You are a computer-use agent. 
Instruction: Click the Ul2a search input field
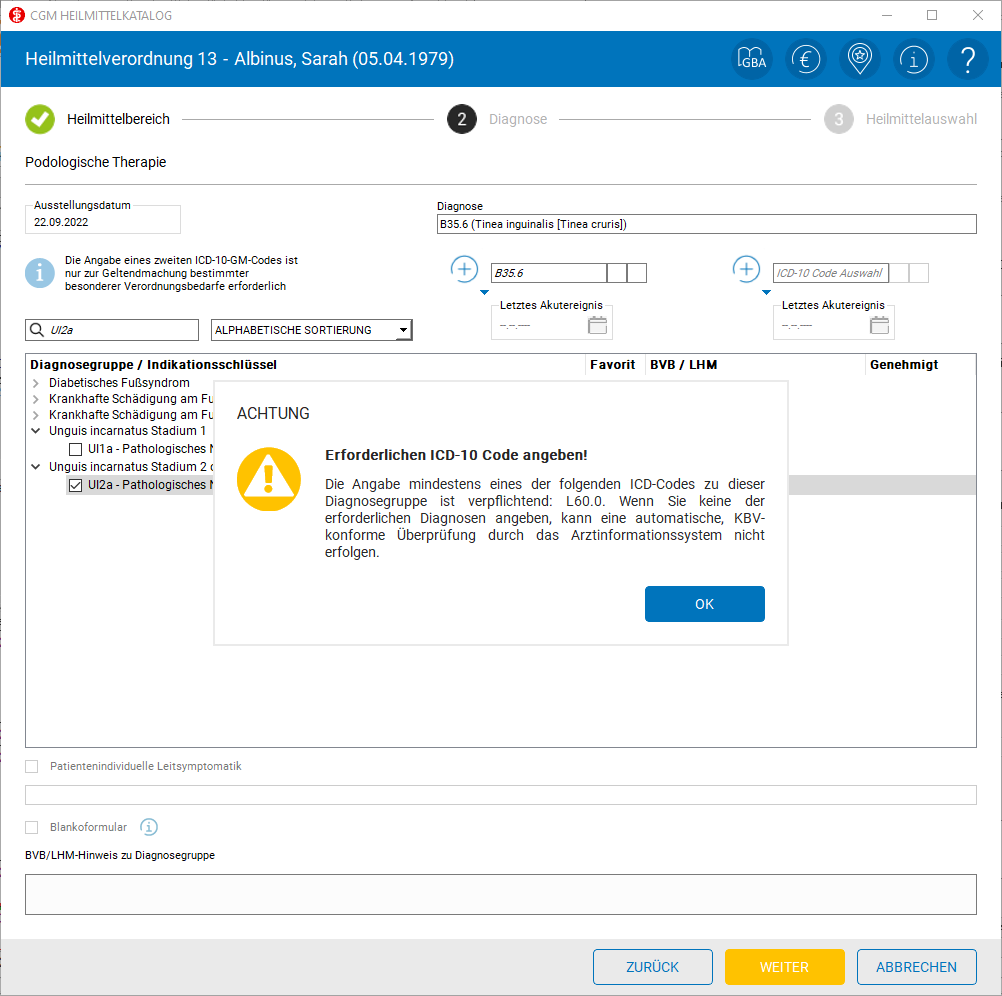112,330
